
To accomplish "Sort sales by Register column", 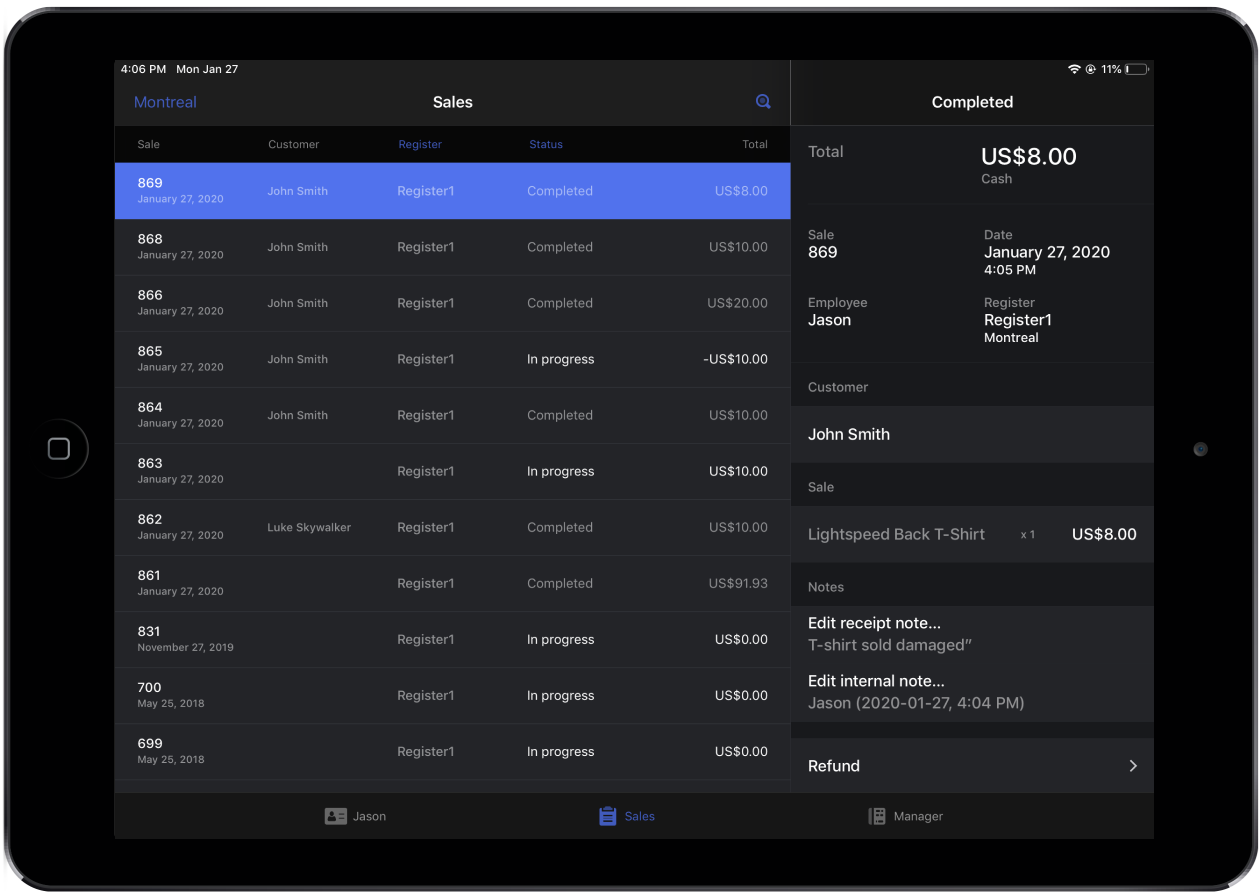I will (x=420, y=144).
